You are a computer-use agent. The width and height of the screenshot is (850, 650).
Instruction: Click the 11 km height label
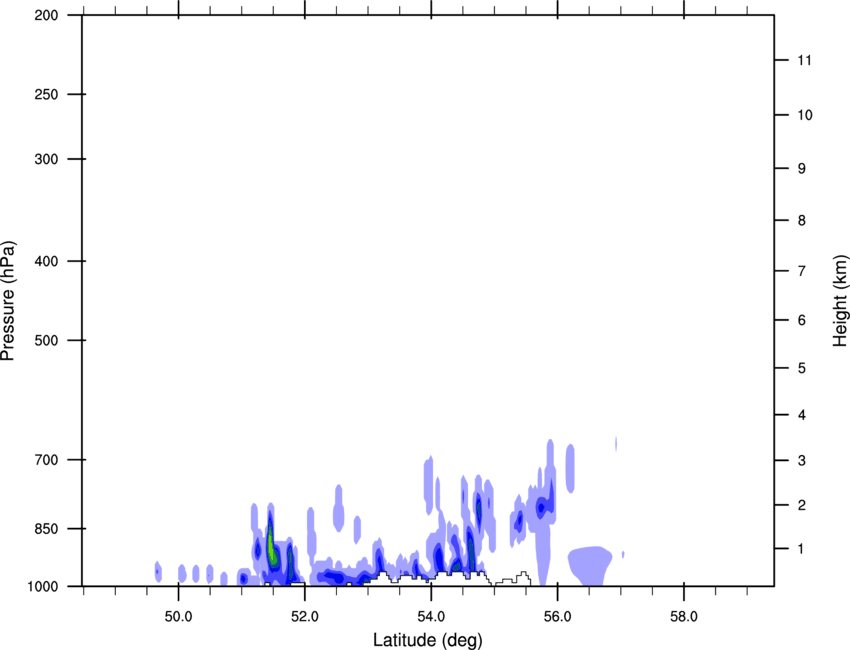[x=804, y=60]
